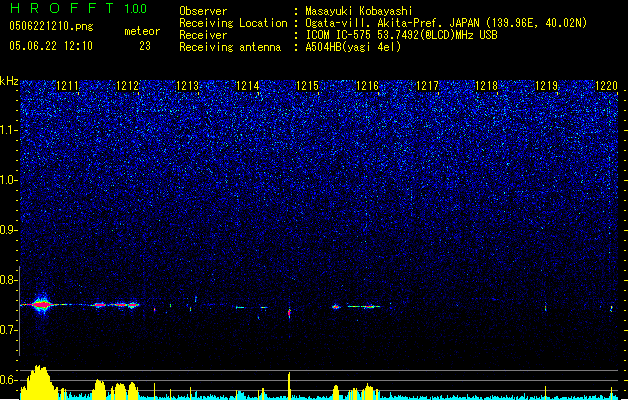Click the meteor count label

(142, 31)
